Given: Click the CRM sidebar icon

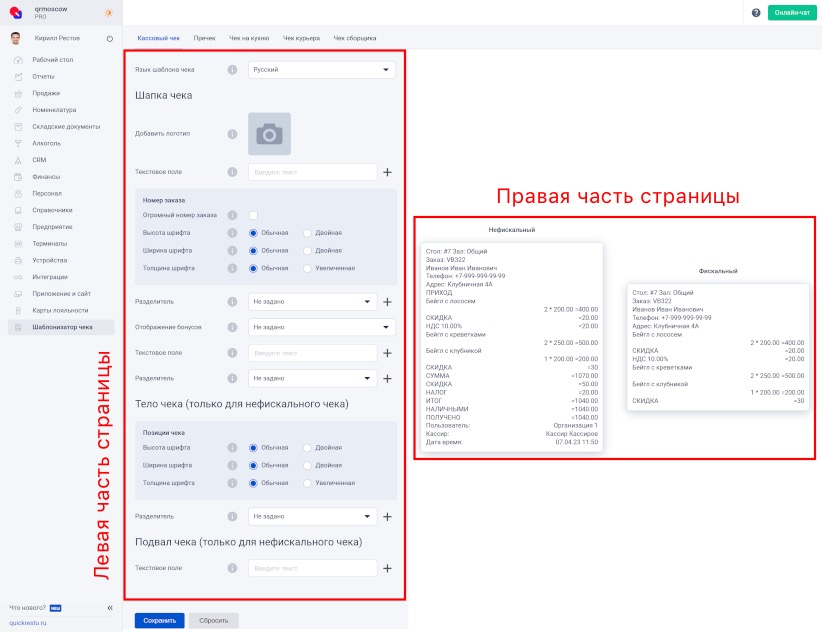Looking at the screenshot, I should pos(18,160).
